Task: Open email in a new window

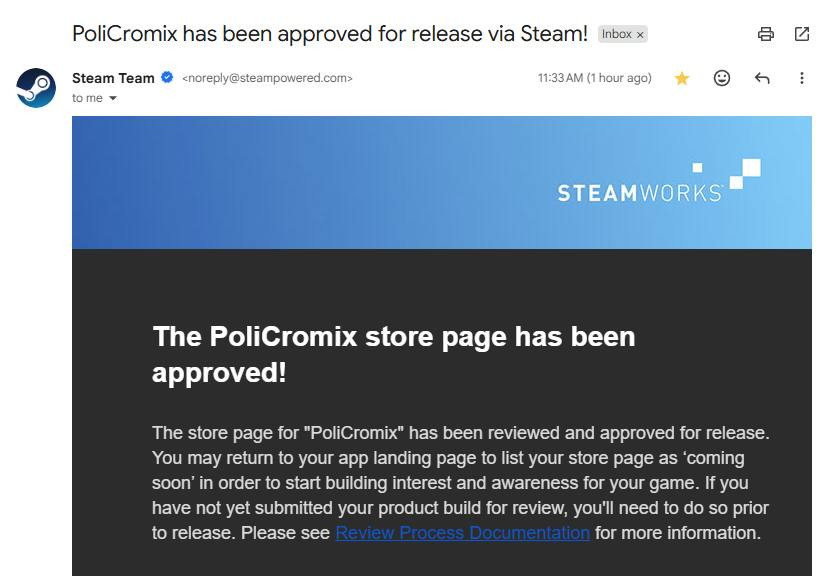Action: tap(802, 34)
